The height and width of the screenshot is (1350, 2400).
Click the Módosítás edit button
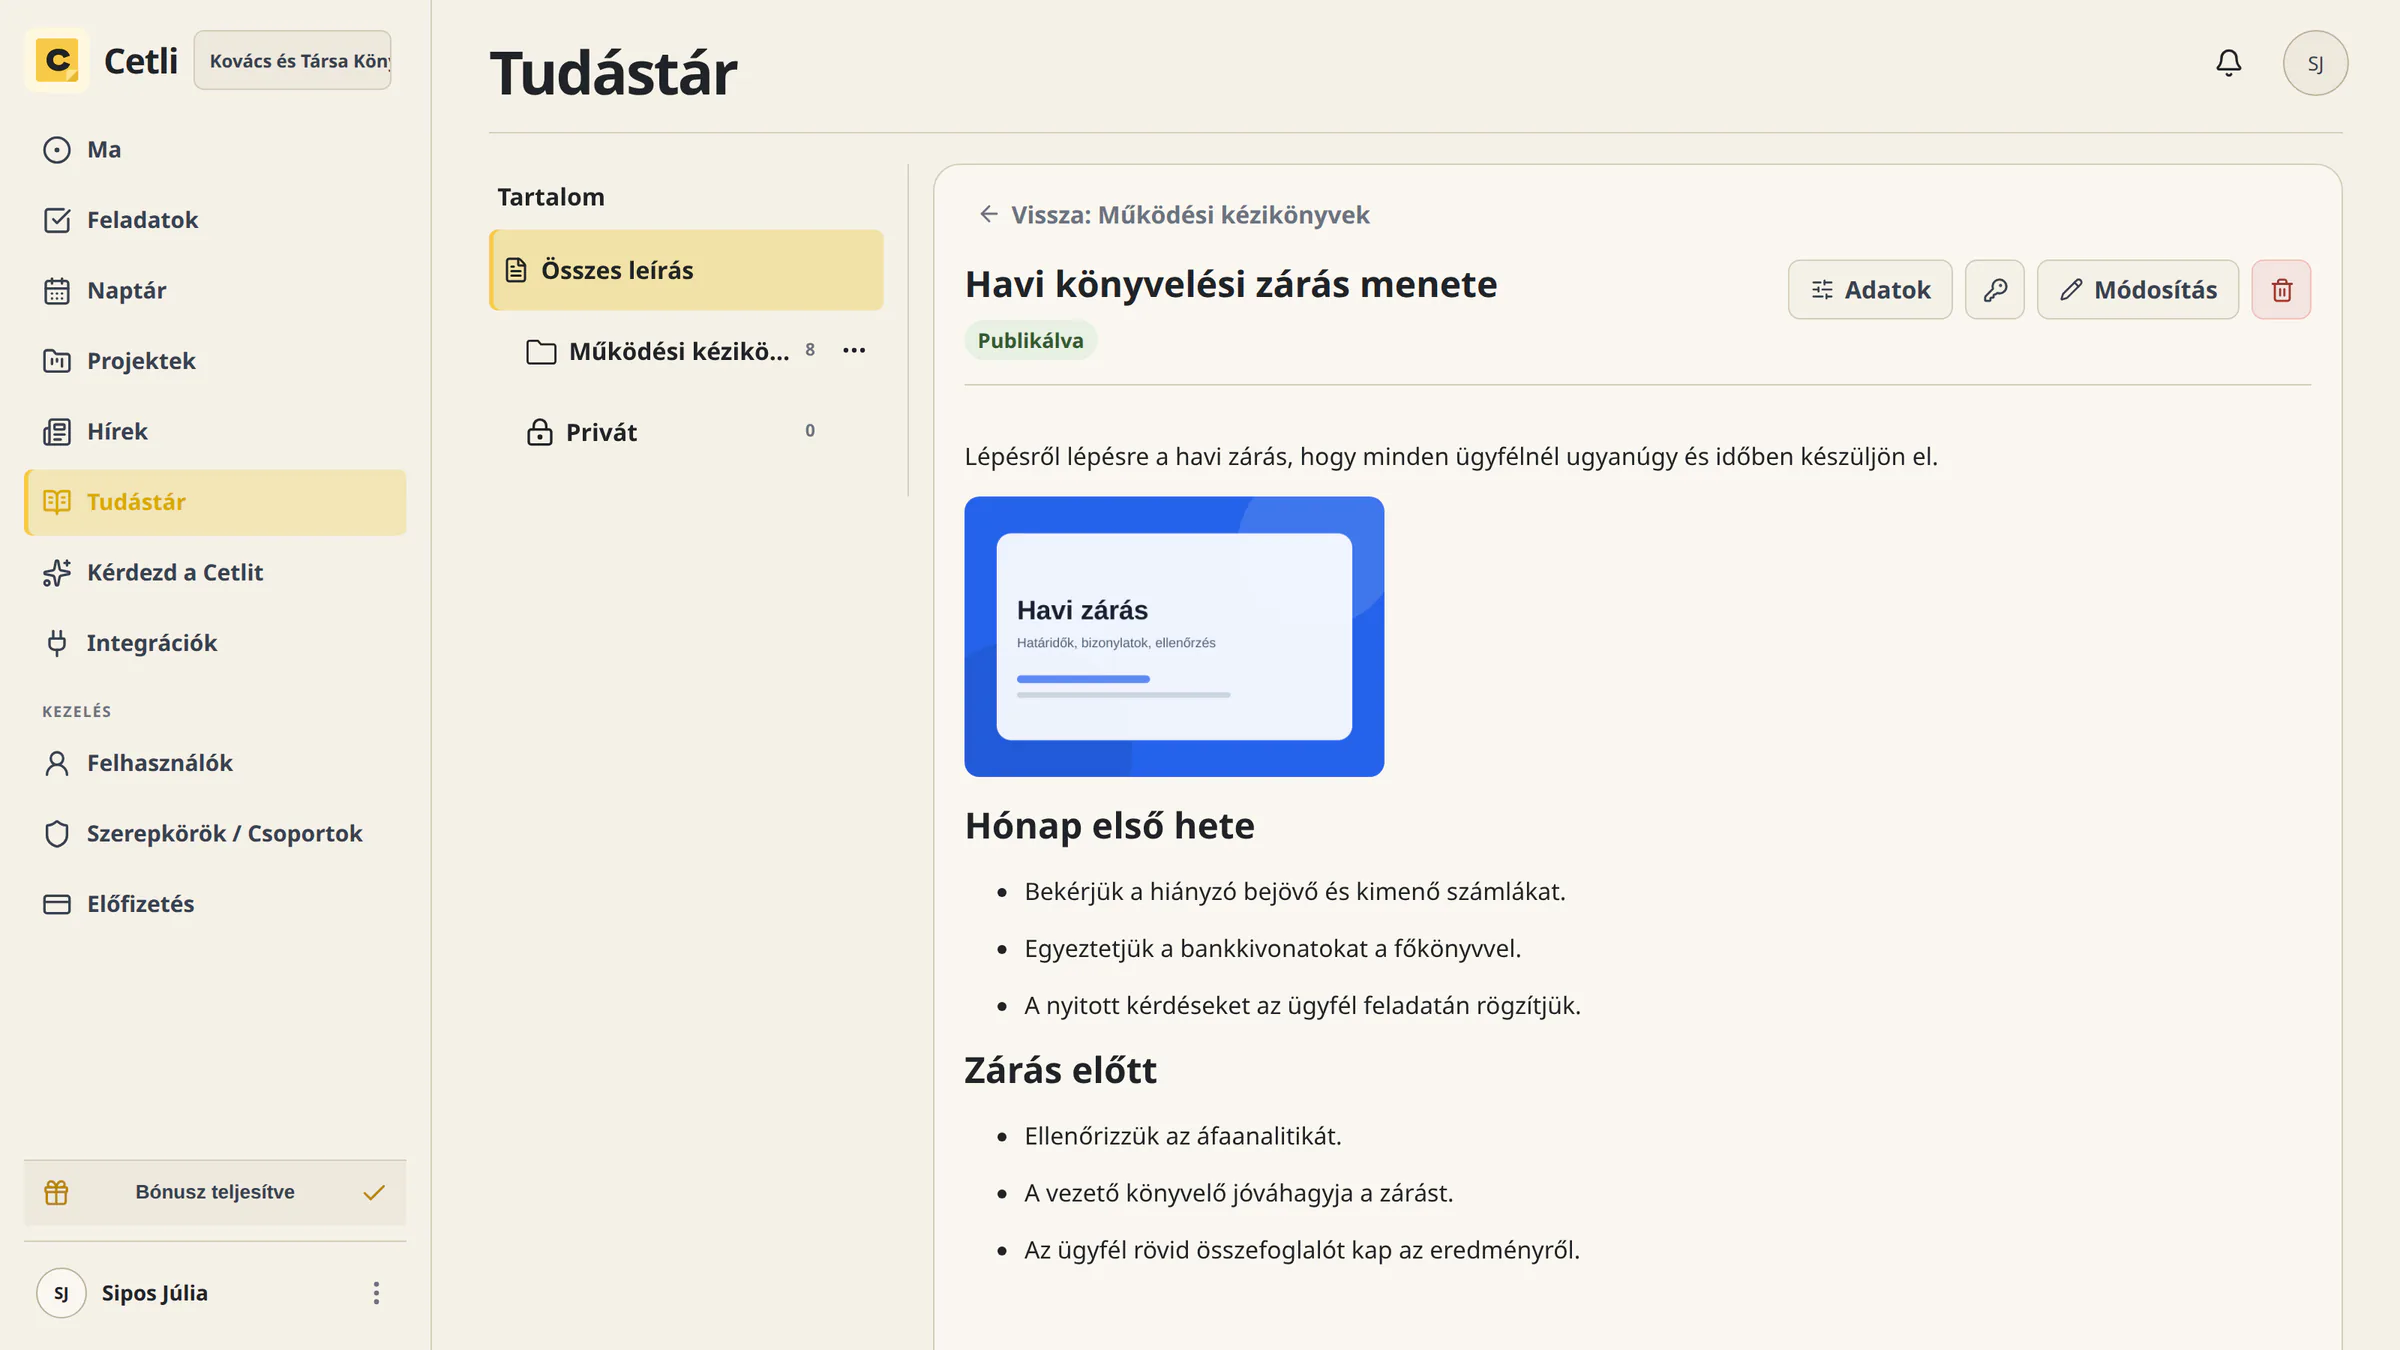pos(2137,290)
